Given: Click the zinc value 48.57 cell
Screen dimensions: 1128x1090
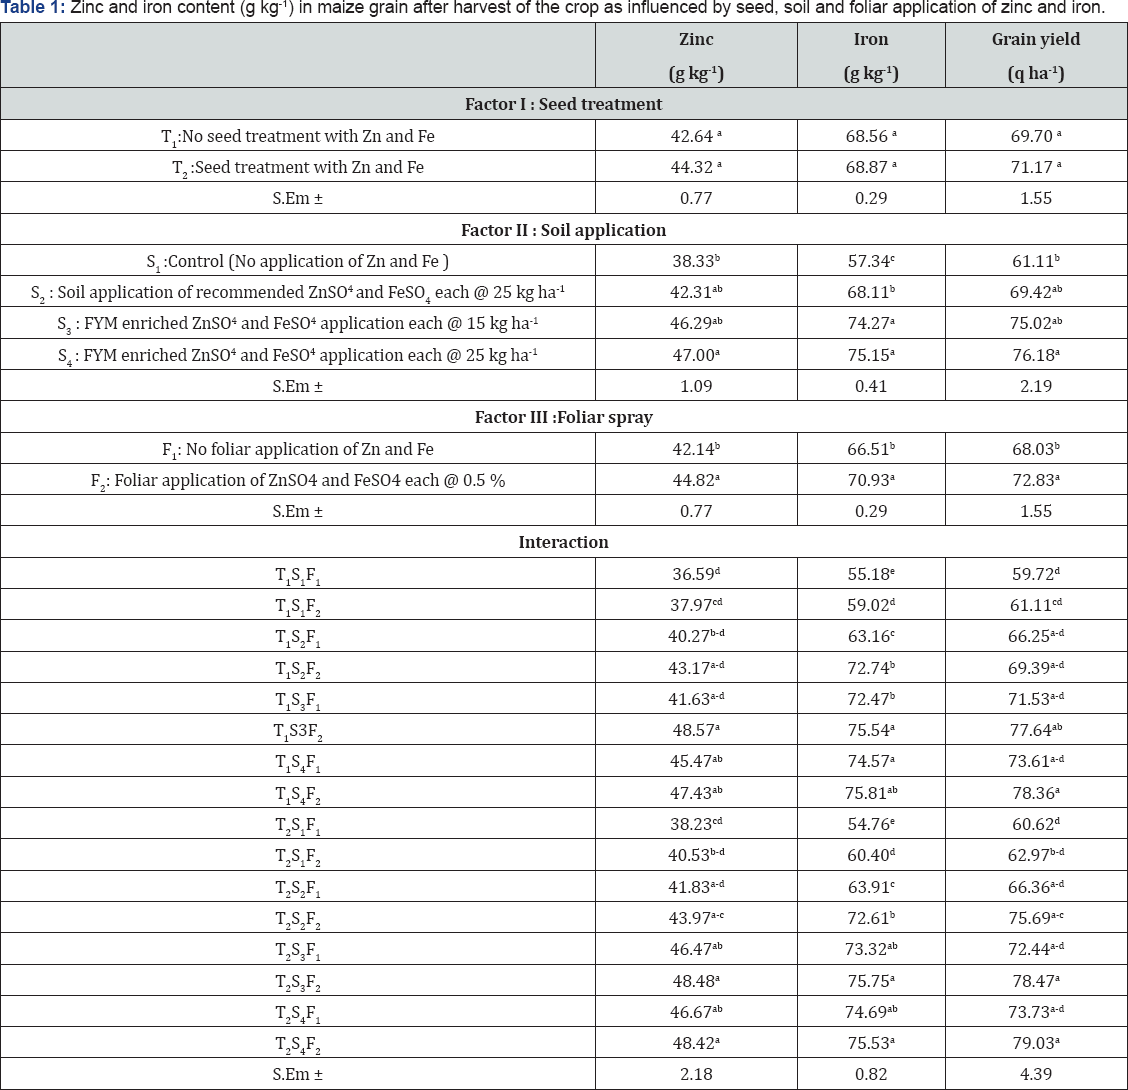Looking at the screenshot, I should point(696,730).
